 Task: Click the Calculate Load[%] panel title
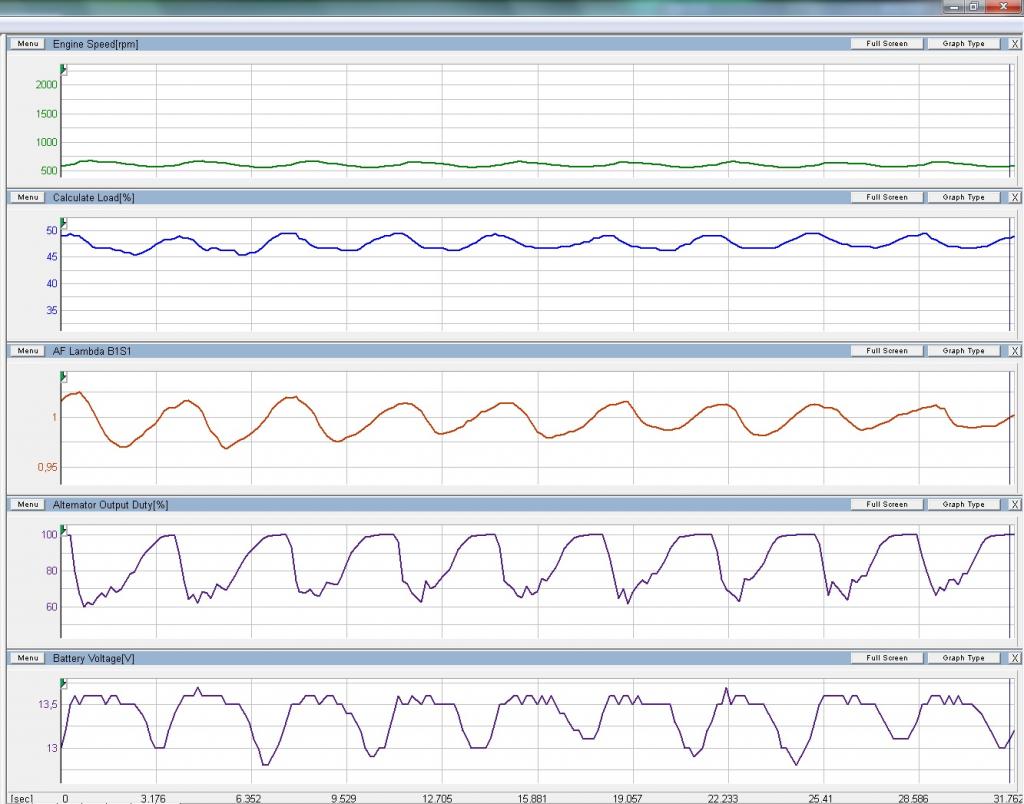tap(93, 198)
